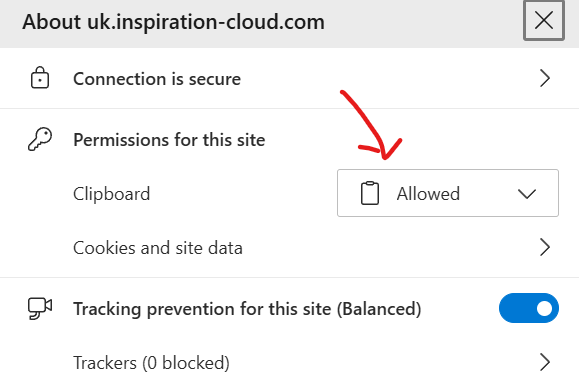Close the About uk.inspiration-cloud.com panel
The width and height of the screenshot is (579, 390).
coord(544,20)
